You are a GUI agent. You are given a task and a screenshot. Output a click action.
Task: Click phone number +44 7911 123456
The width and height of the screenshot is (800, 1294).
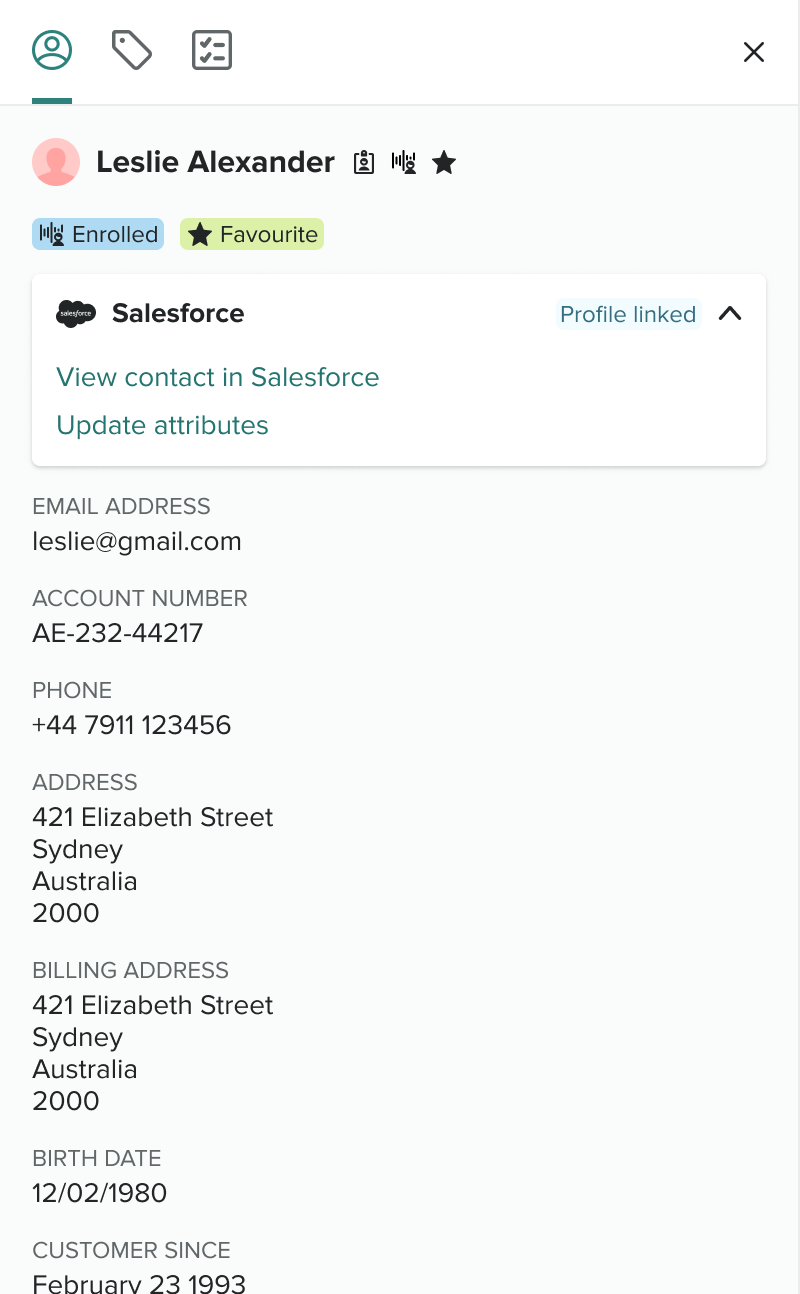pyautogui.click(x=132, y=725)
